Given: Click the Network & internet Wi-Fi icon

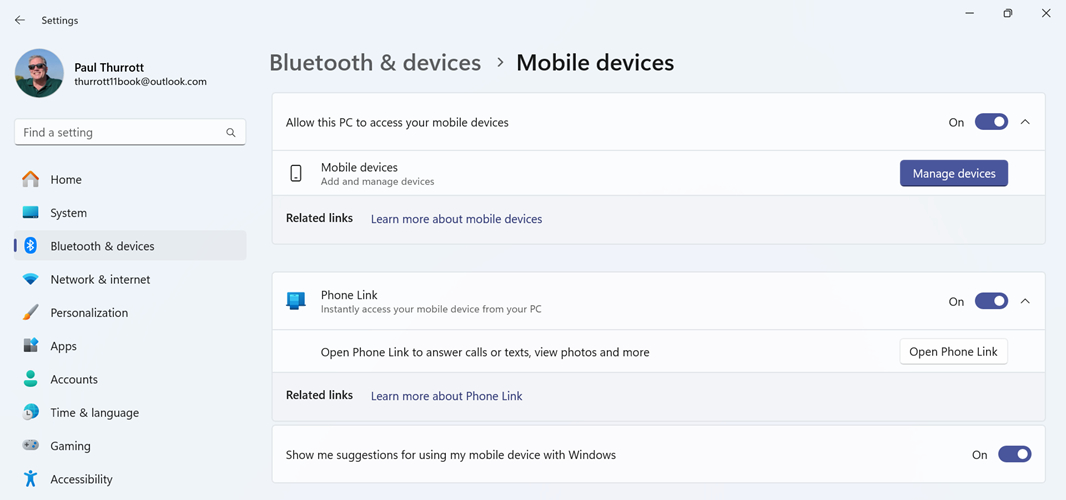Looking at the screenshot, I should click(x=31, y=280).
